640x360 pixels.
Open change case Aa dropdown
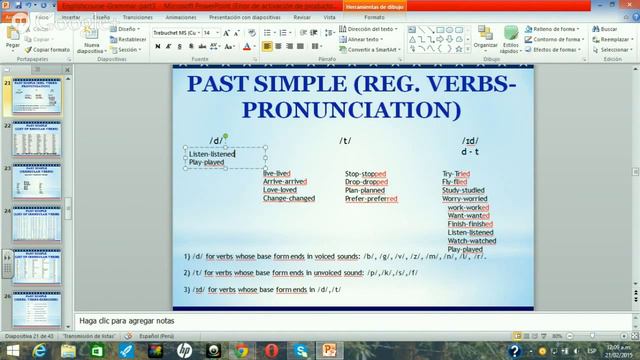(229, 47)
